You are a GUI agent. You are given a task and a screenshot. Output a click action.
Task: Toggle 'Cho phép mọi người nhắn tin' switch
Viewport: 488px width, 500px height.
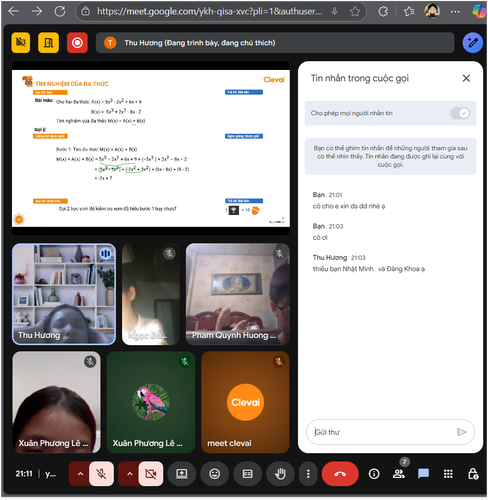(460, 113)
